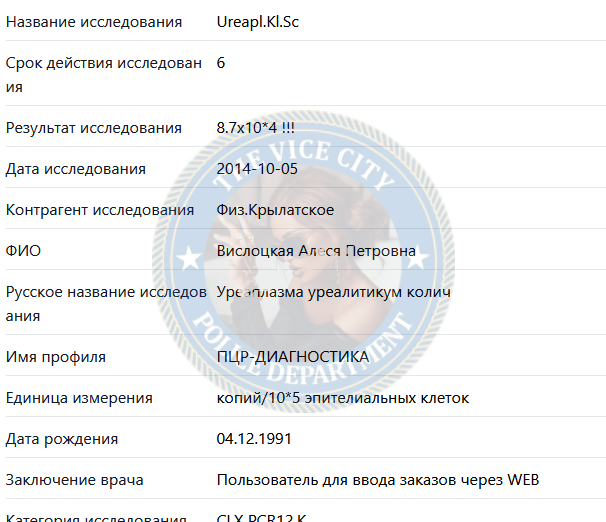Click the 'Дата исследования' label
This screenshot has height=522, width=606.
(x=76, y=169)
